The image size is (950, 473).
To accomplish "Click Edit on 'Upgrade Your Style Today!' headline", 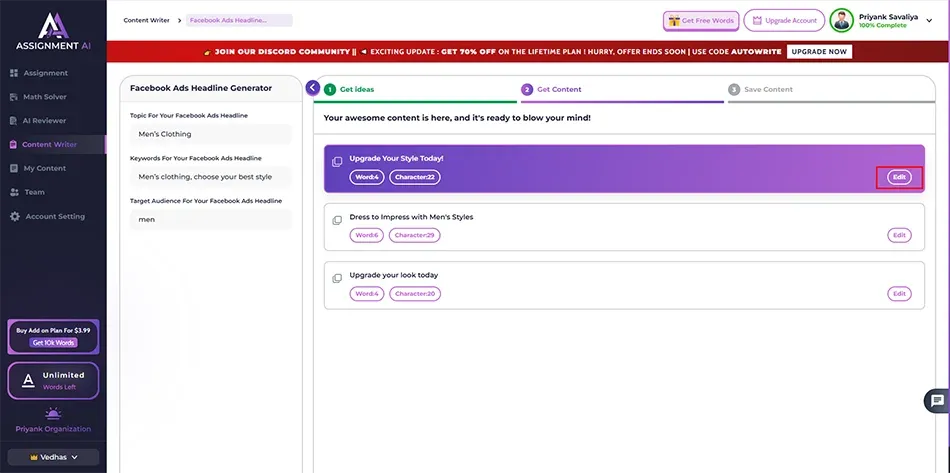I will (x=899, y=177).
